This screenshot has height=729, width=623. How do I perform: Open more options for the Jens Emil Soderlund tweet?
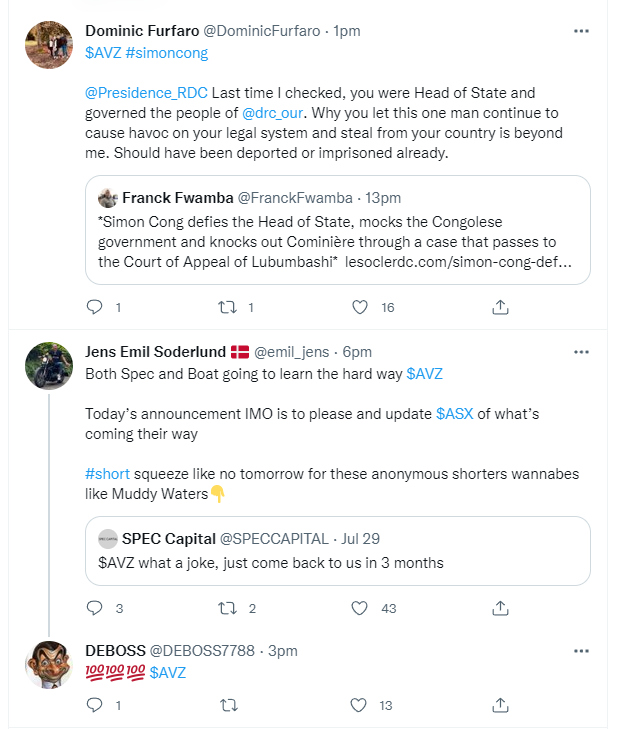click(581, 352)
